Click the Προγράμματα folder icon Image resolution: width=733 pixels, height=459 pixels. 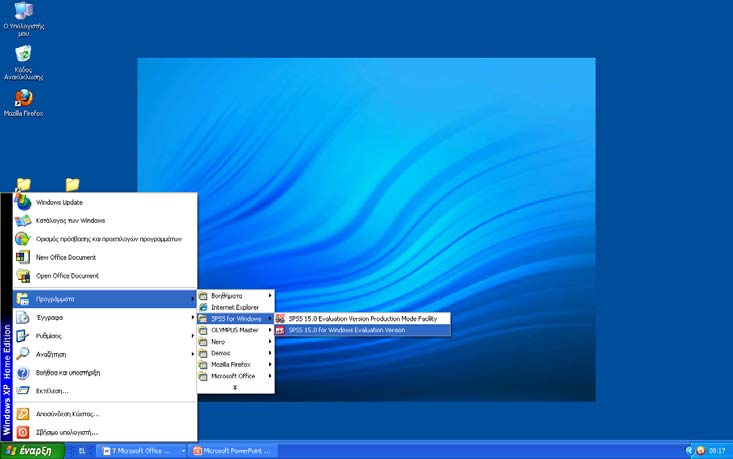pyautogui.click(x=22, y=299)
